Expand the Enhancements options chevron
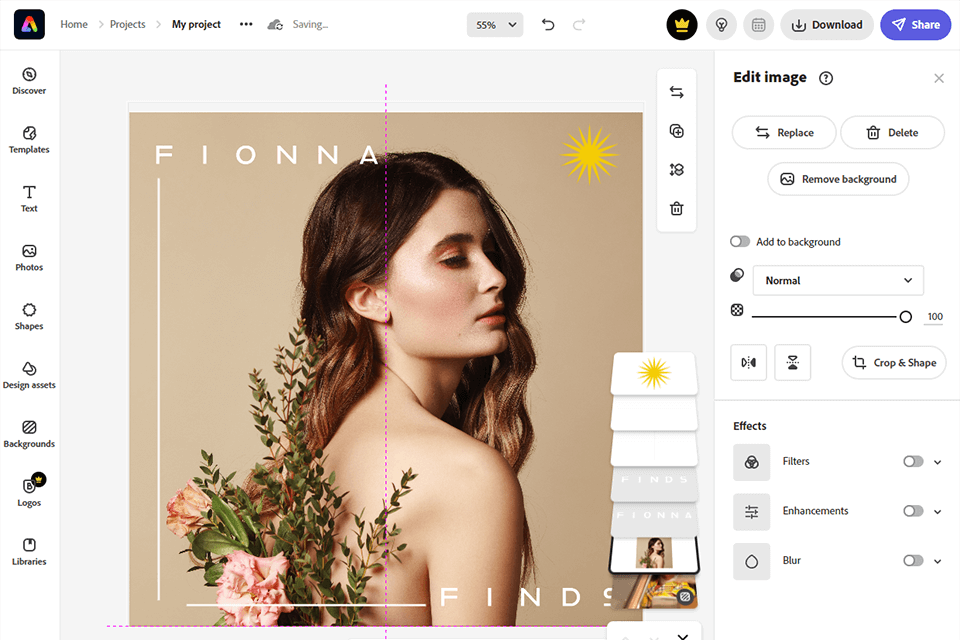This screenshot has width=960, height=640. 938,512
